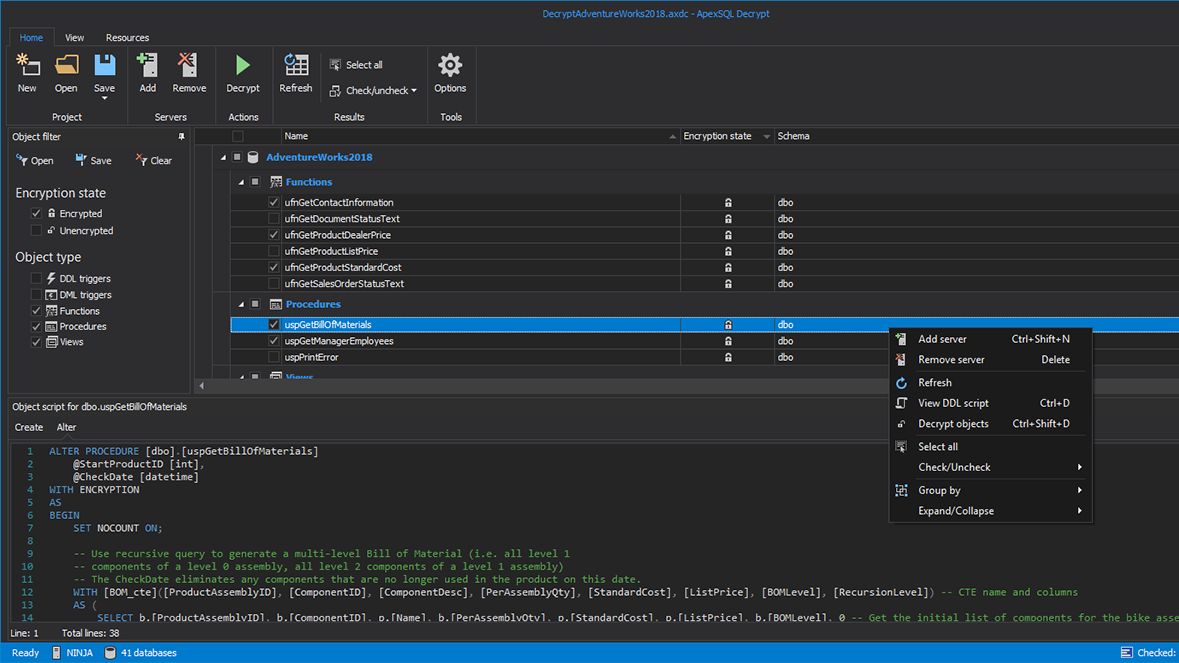Screen dimensions: 1179x663
Task: Open the Save dropdown arrow in ribbon
Action: pyautogui.click(x=105, y=98)
